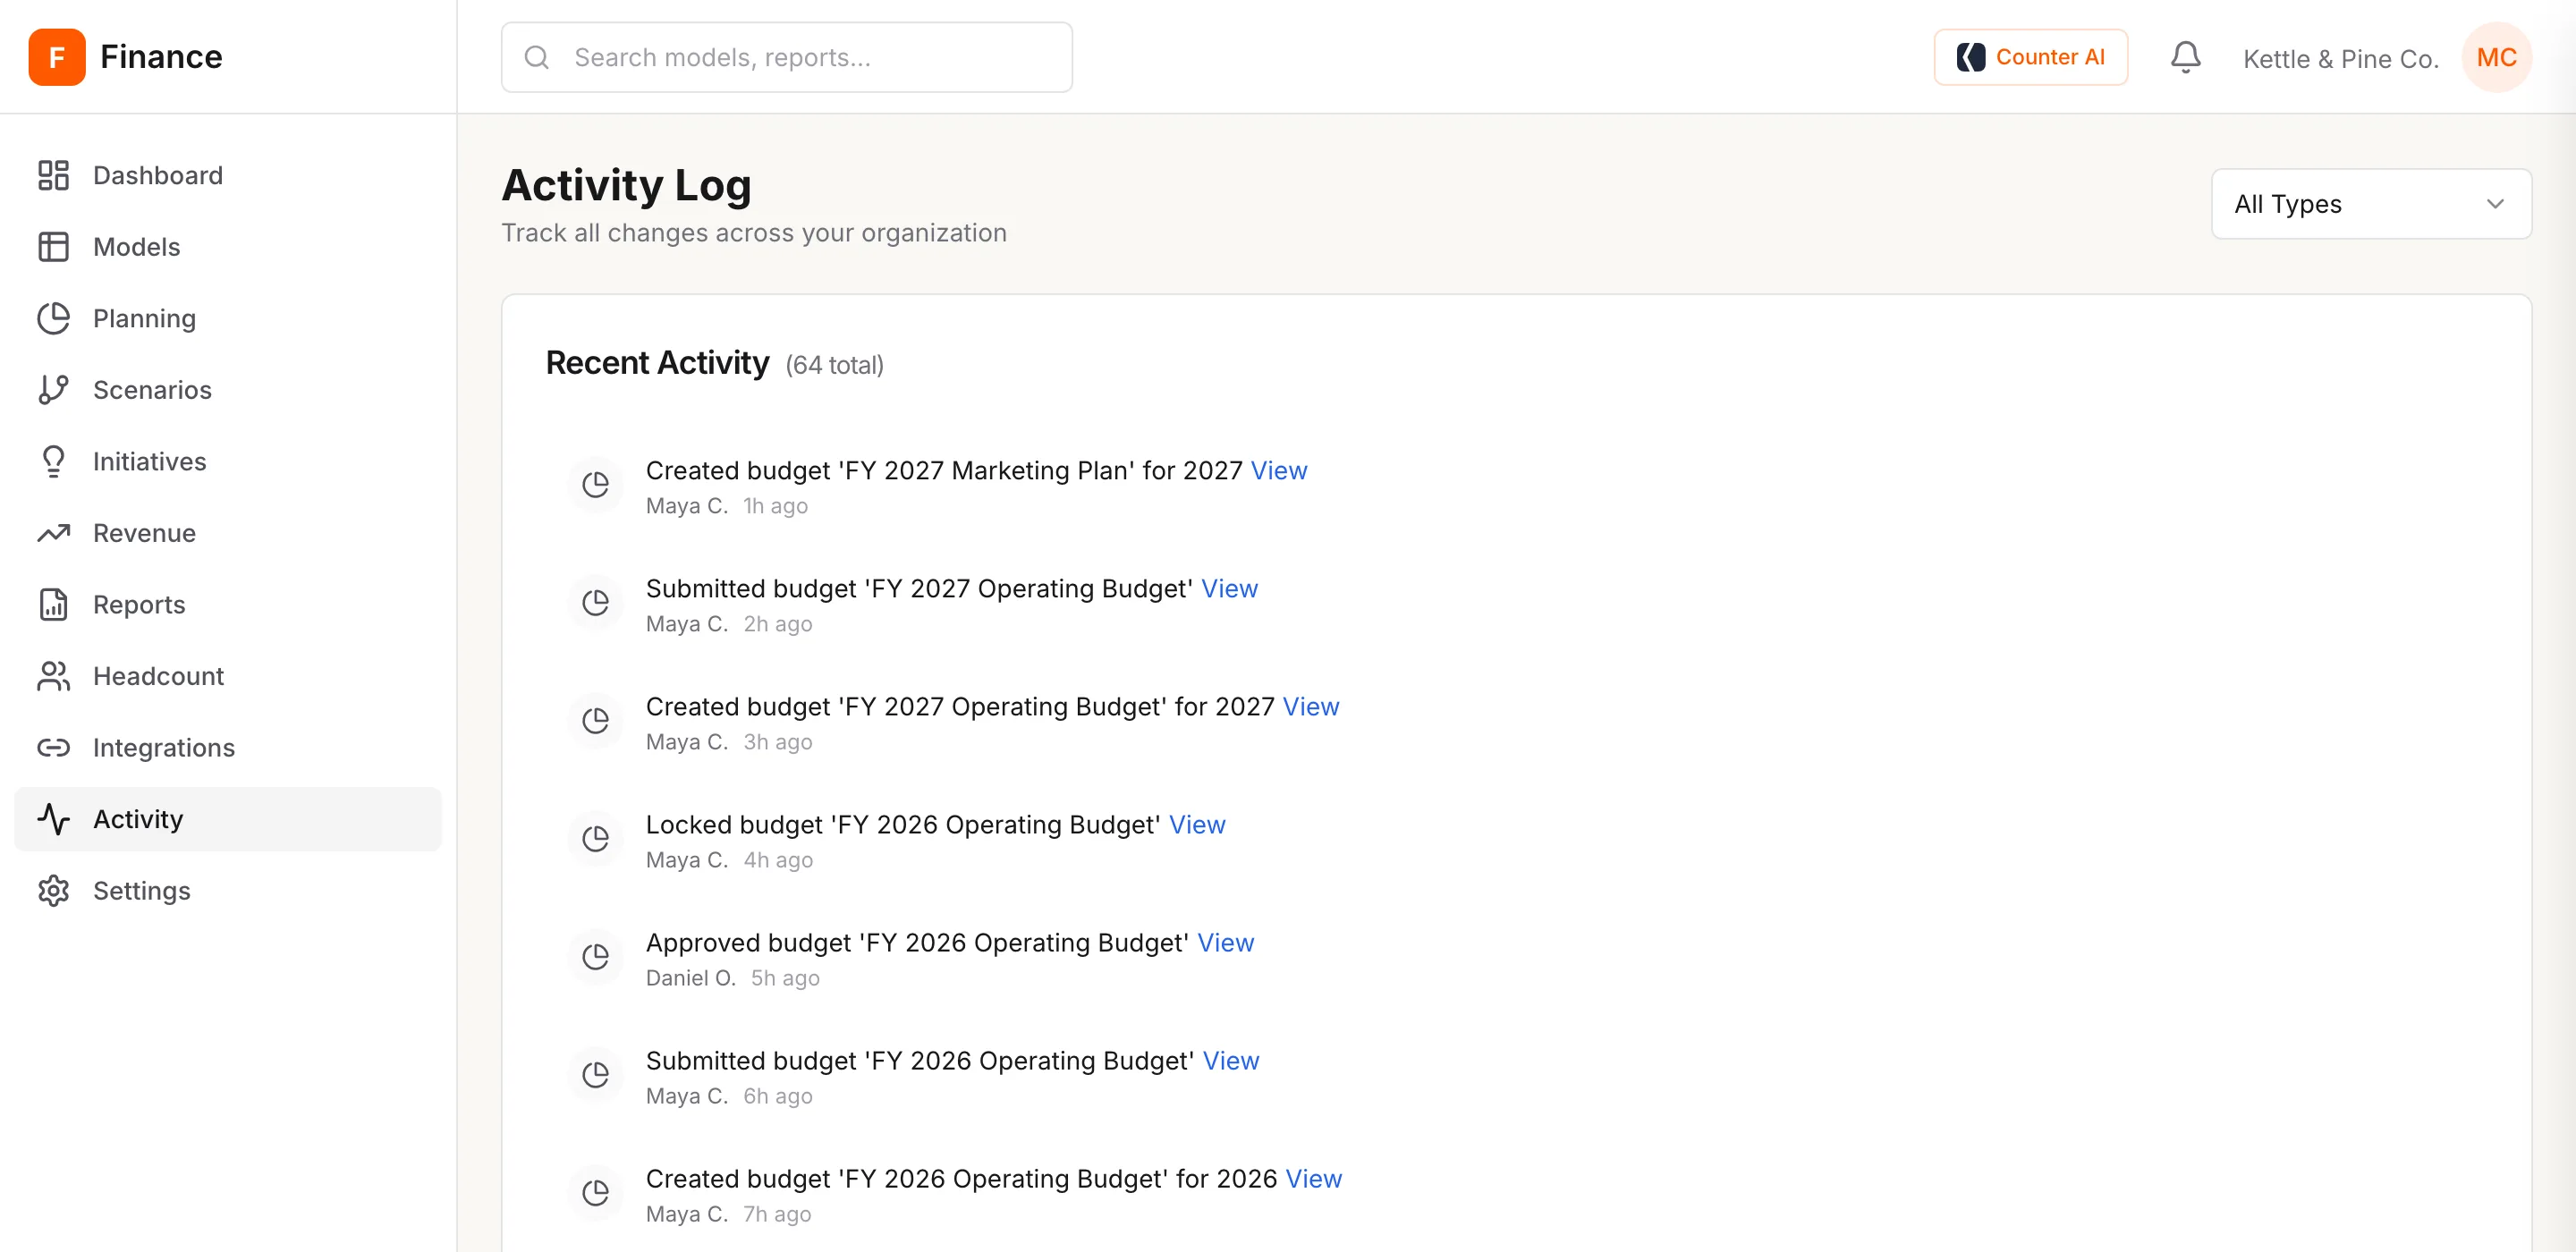Click the Activity pulse icon

53,819
